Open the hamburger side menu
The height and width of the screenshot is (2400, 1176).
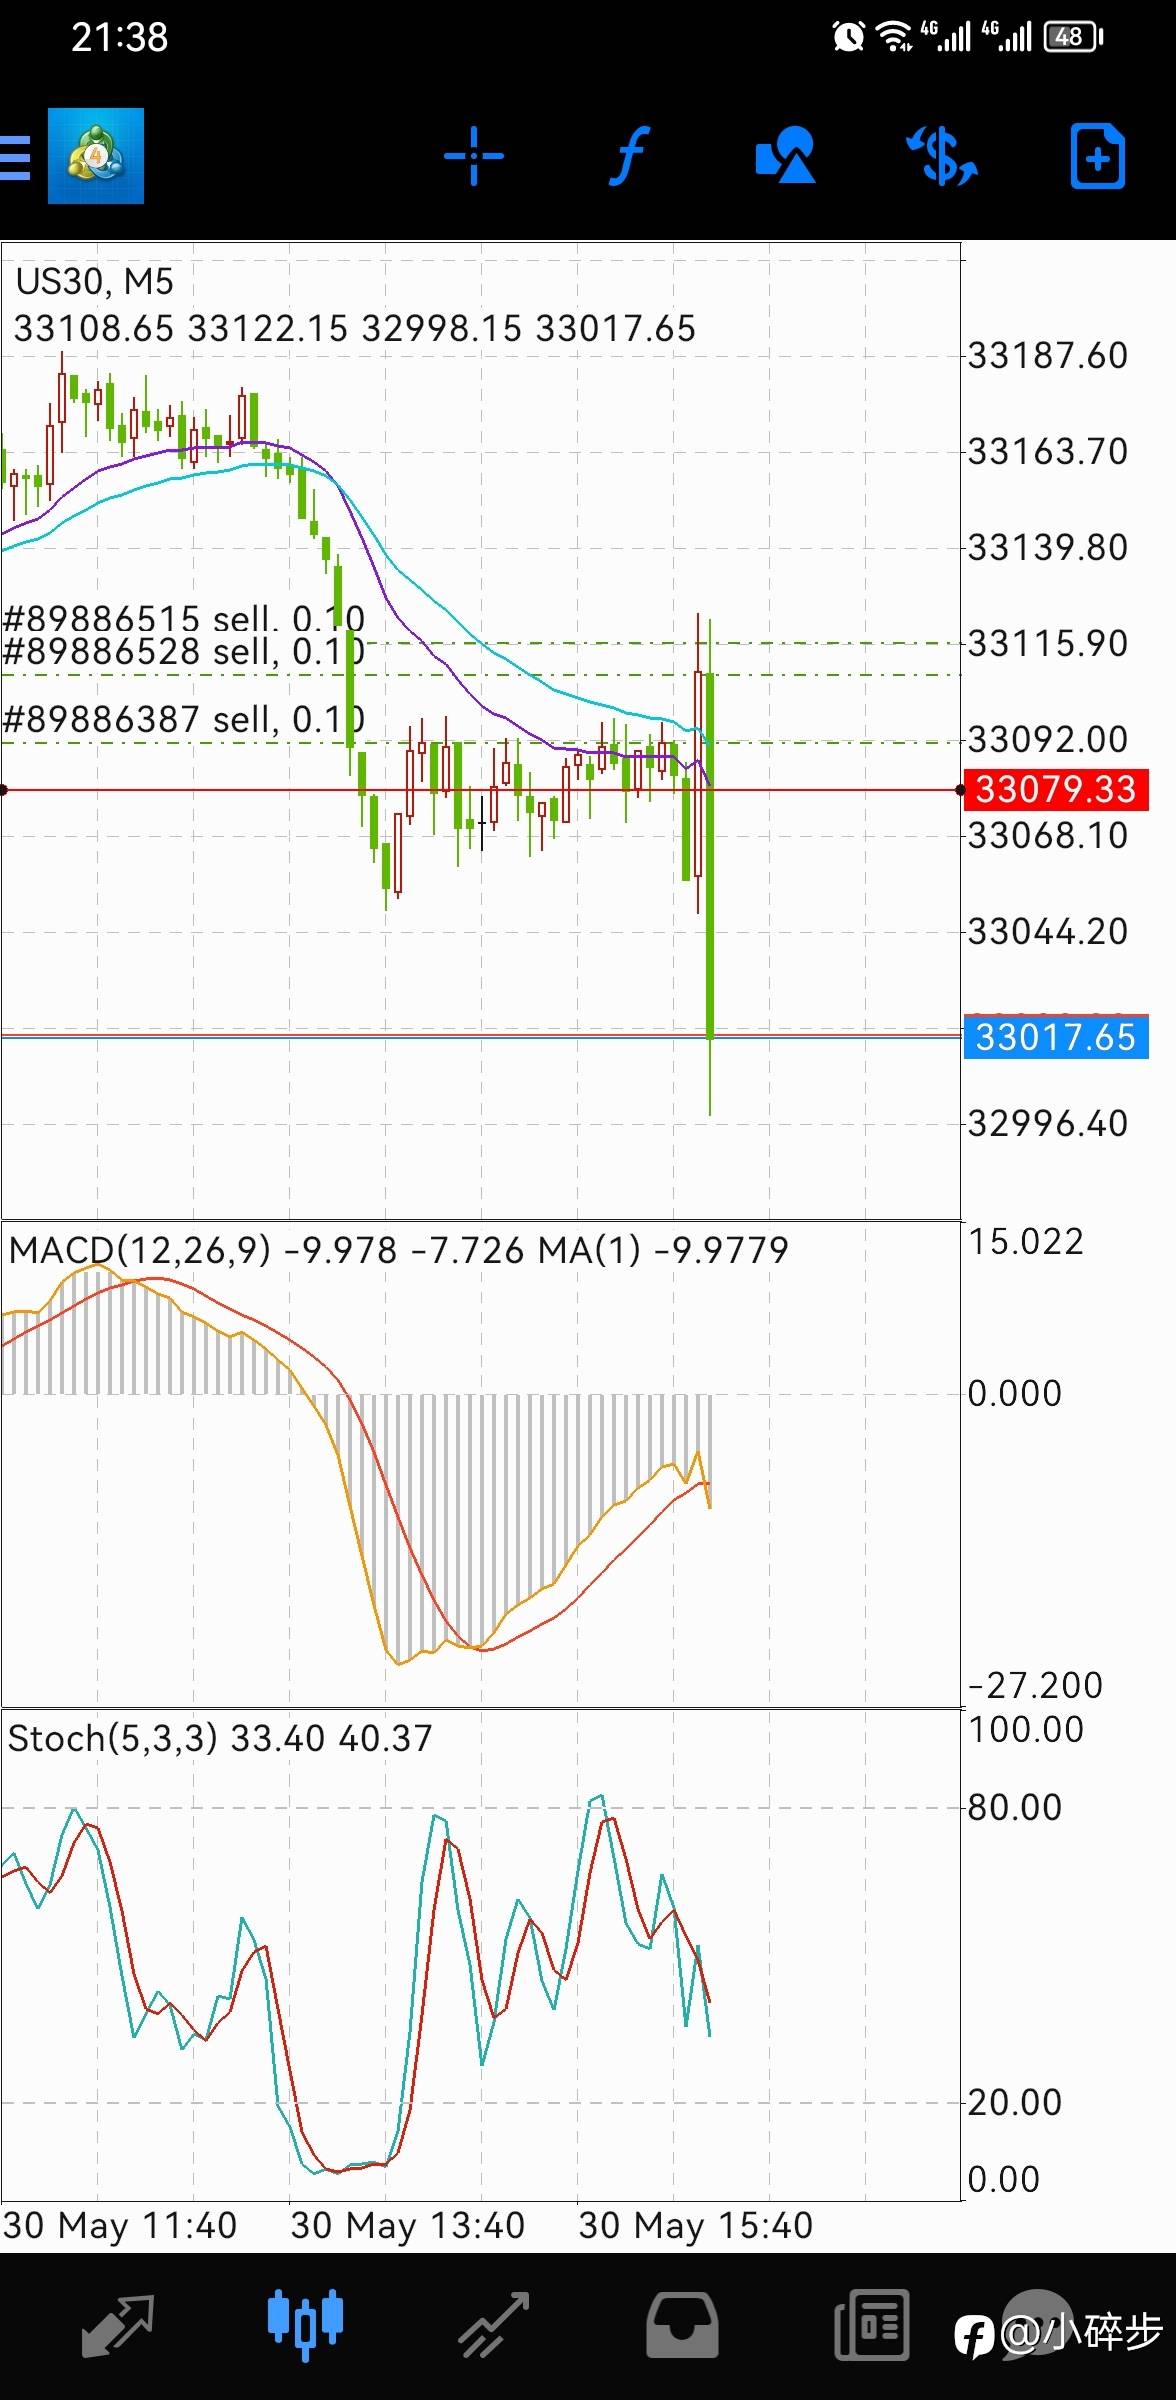(15, 156)
